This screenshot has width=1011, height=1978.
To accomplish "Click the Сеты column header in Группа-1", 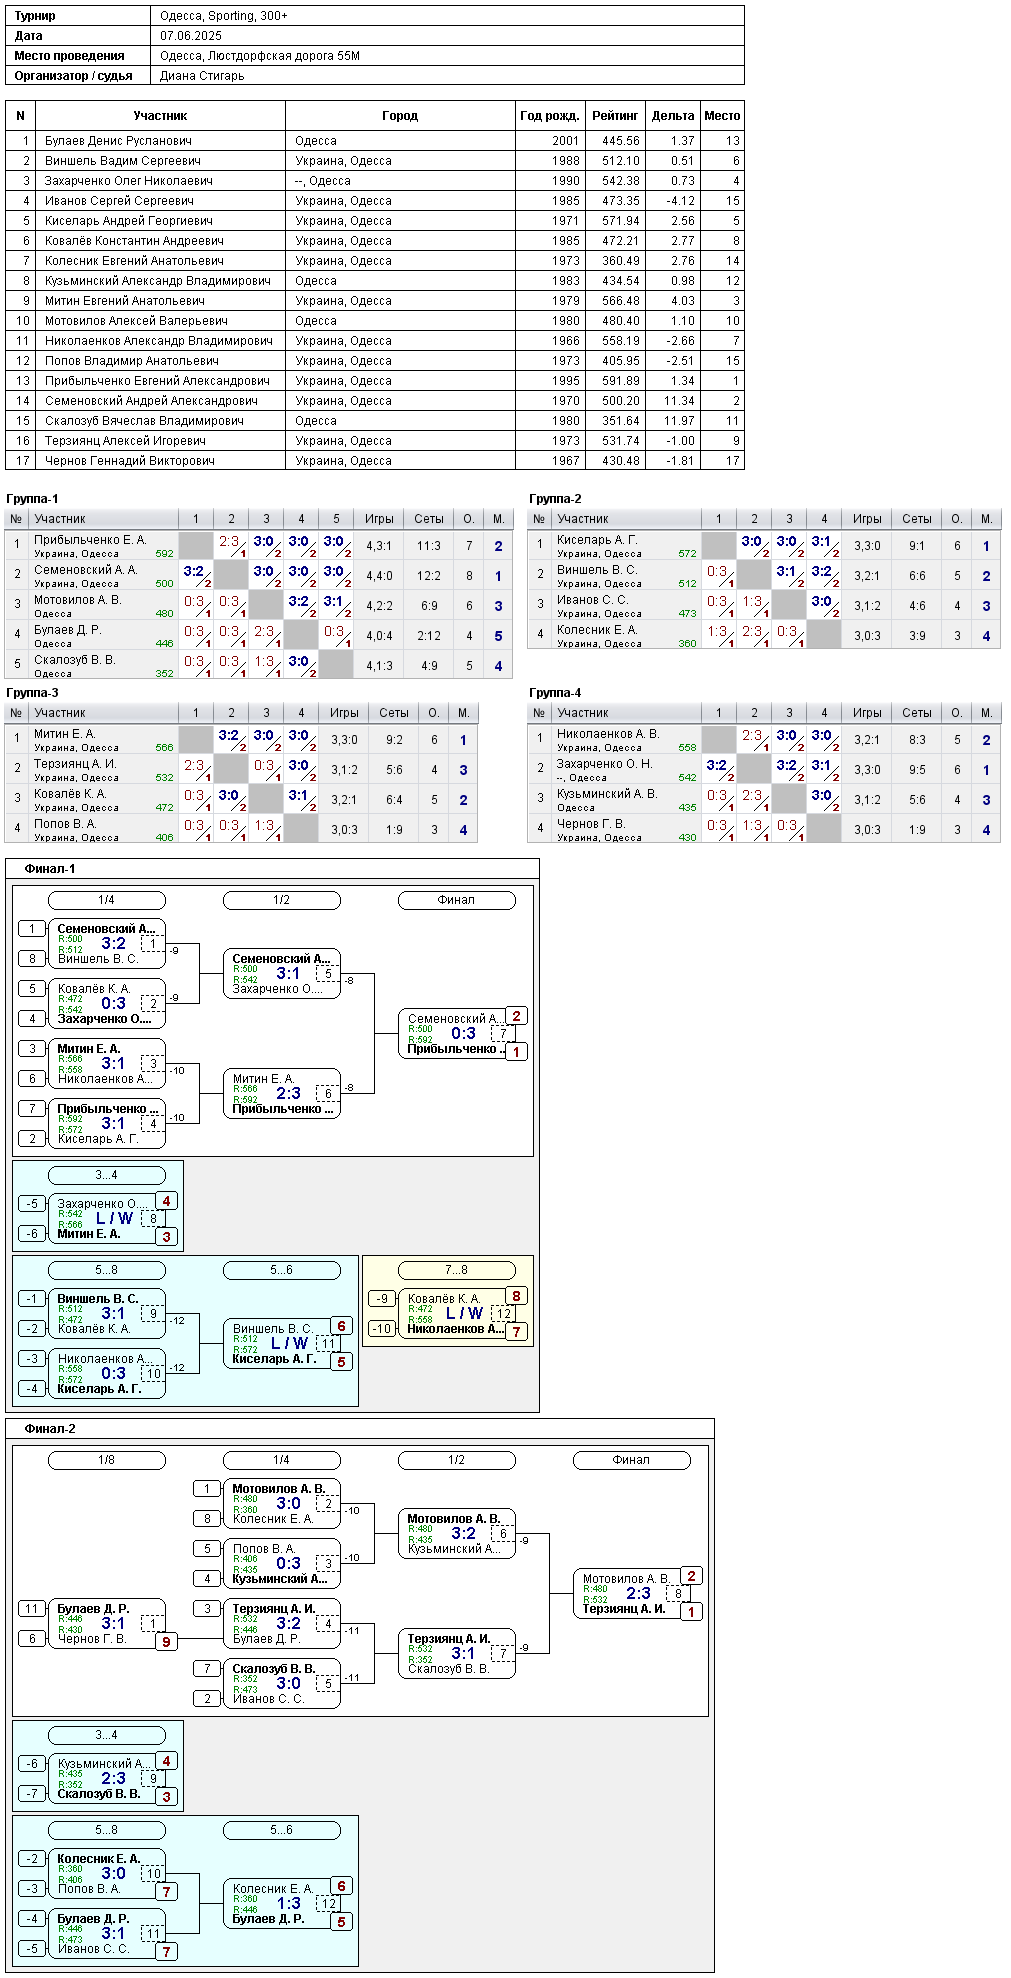I will 429,519.
